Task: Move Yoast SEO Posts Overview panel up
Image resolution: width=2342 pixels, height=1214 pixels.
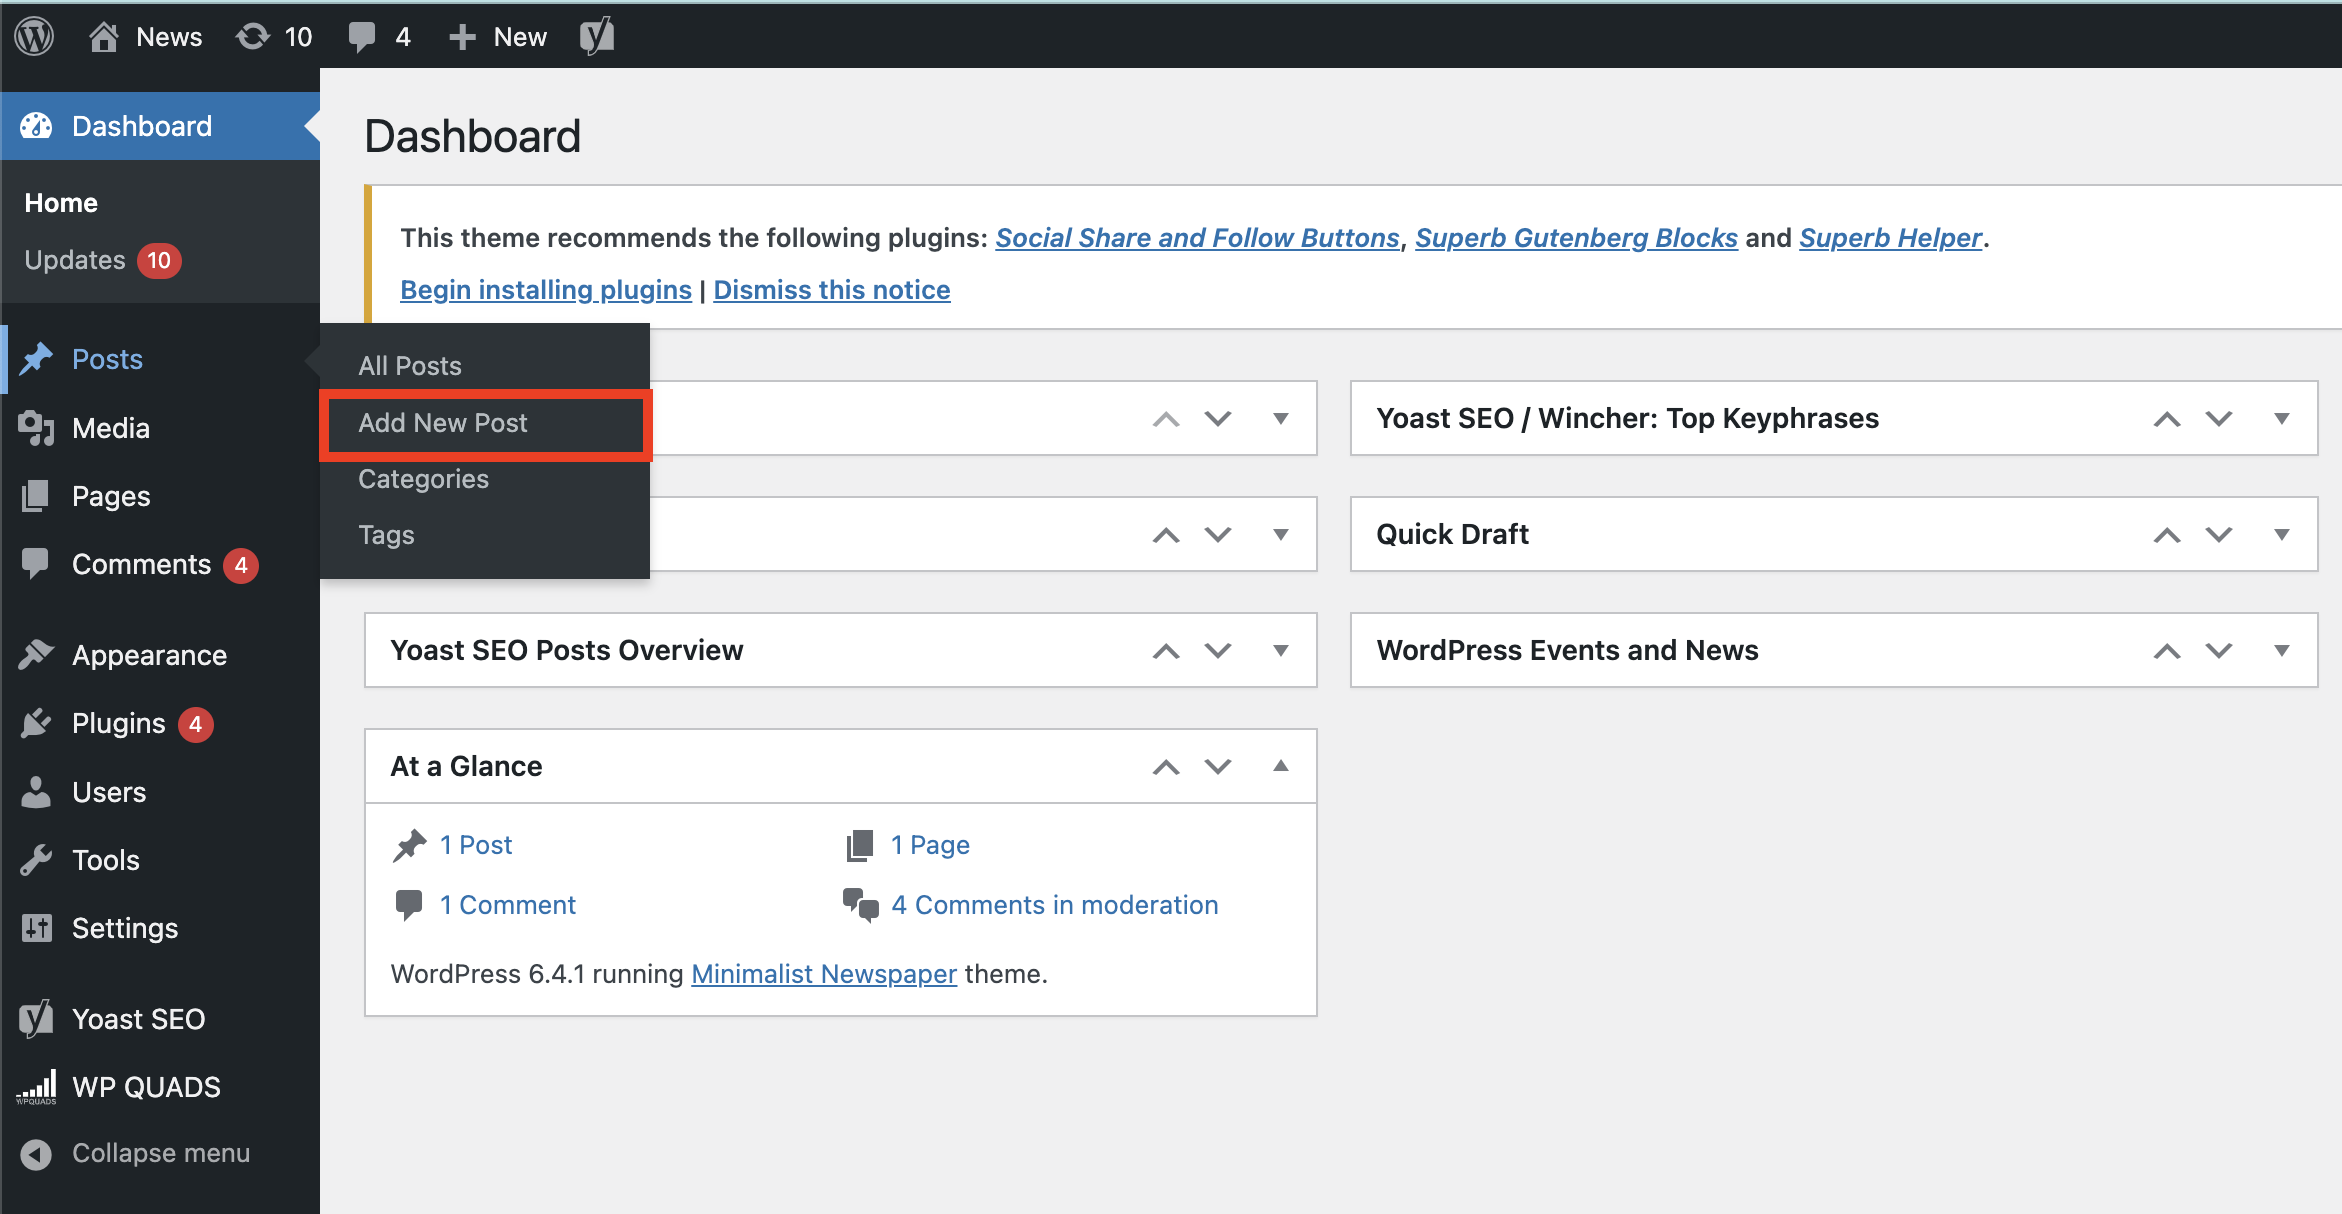Action: click(x=1166, y=651)
